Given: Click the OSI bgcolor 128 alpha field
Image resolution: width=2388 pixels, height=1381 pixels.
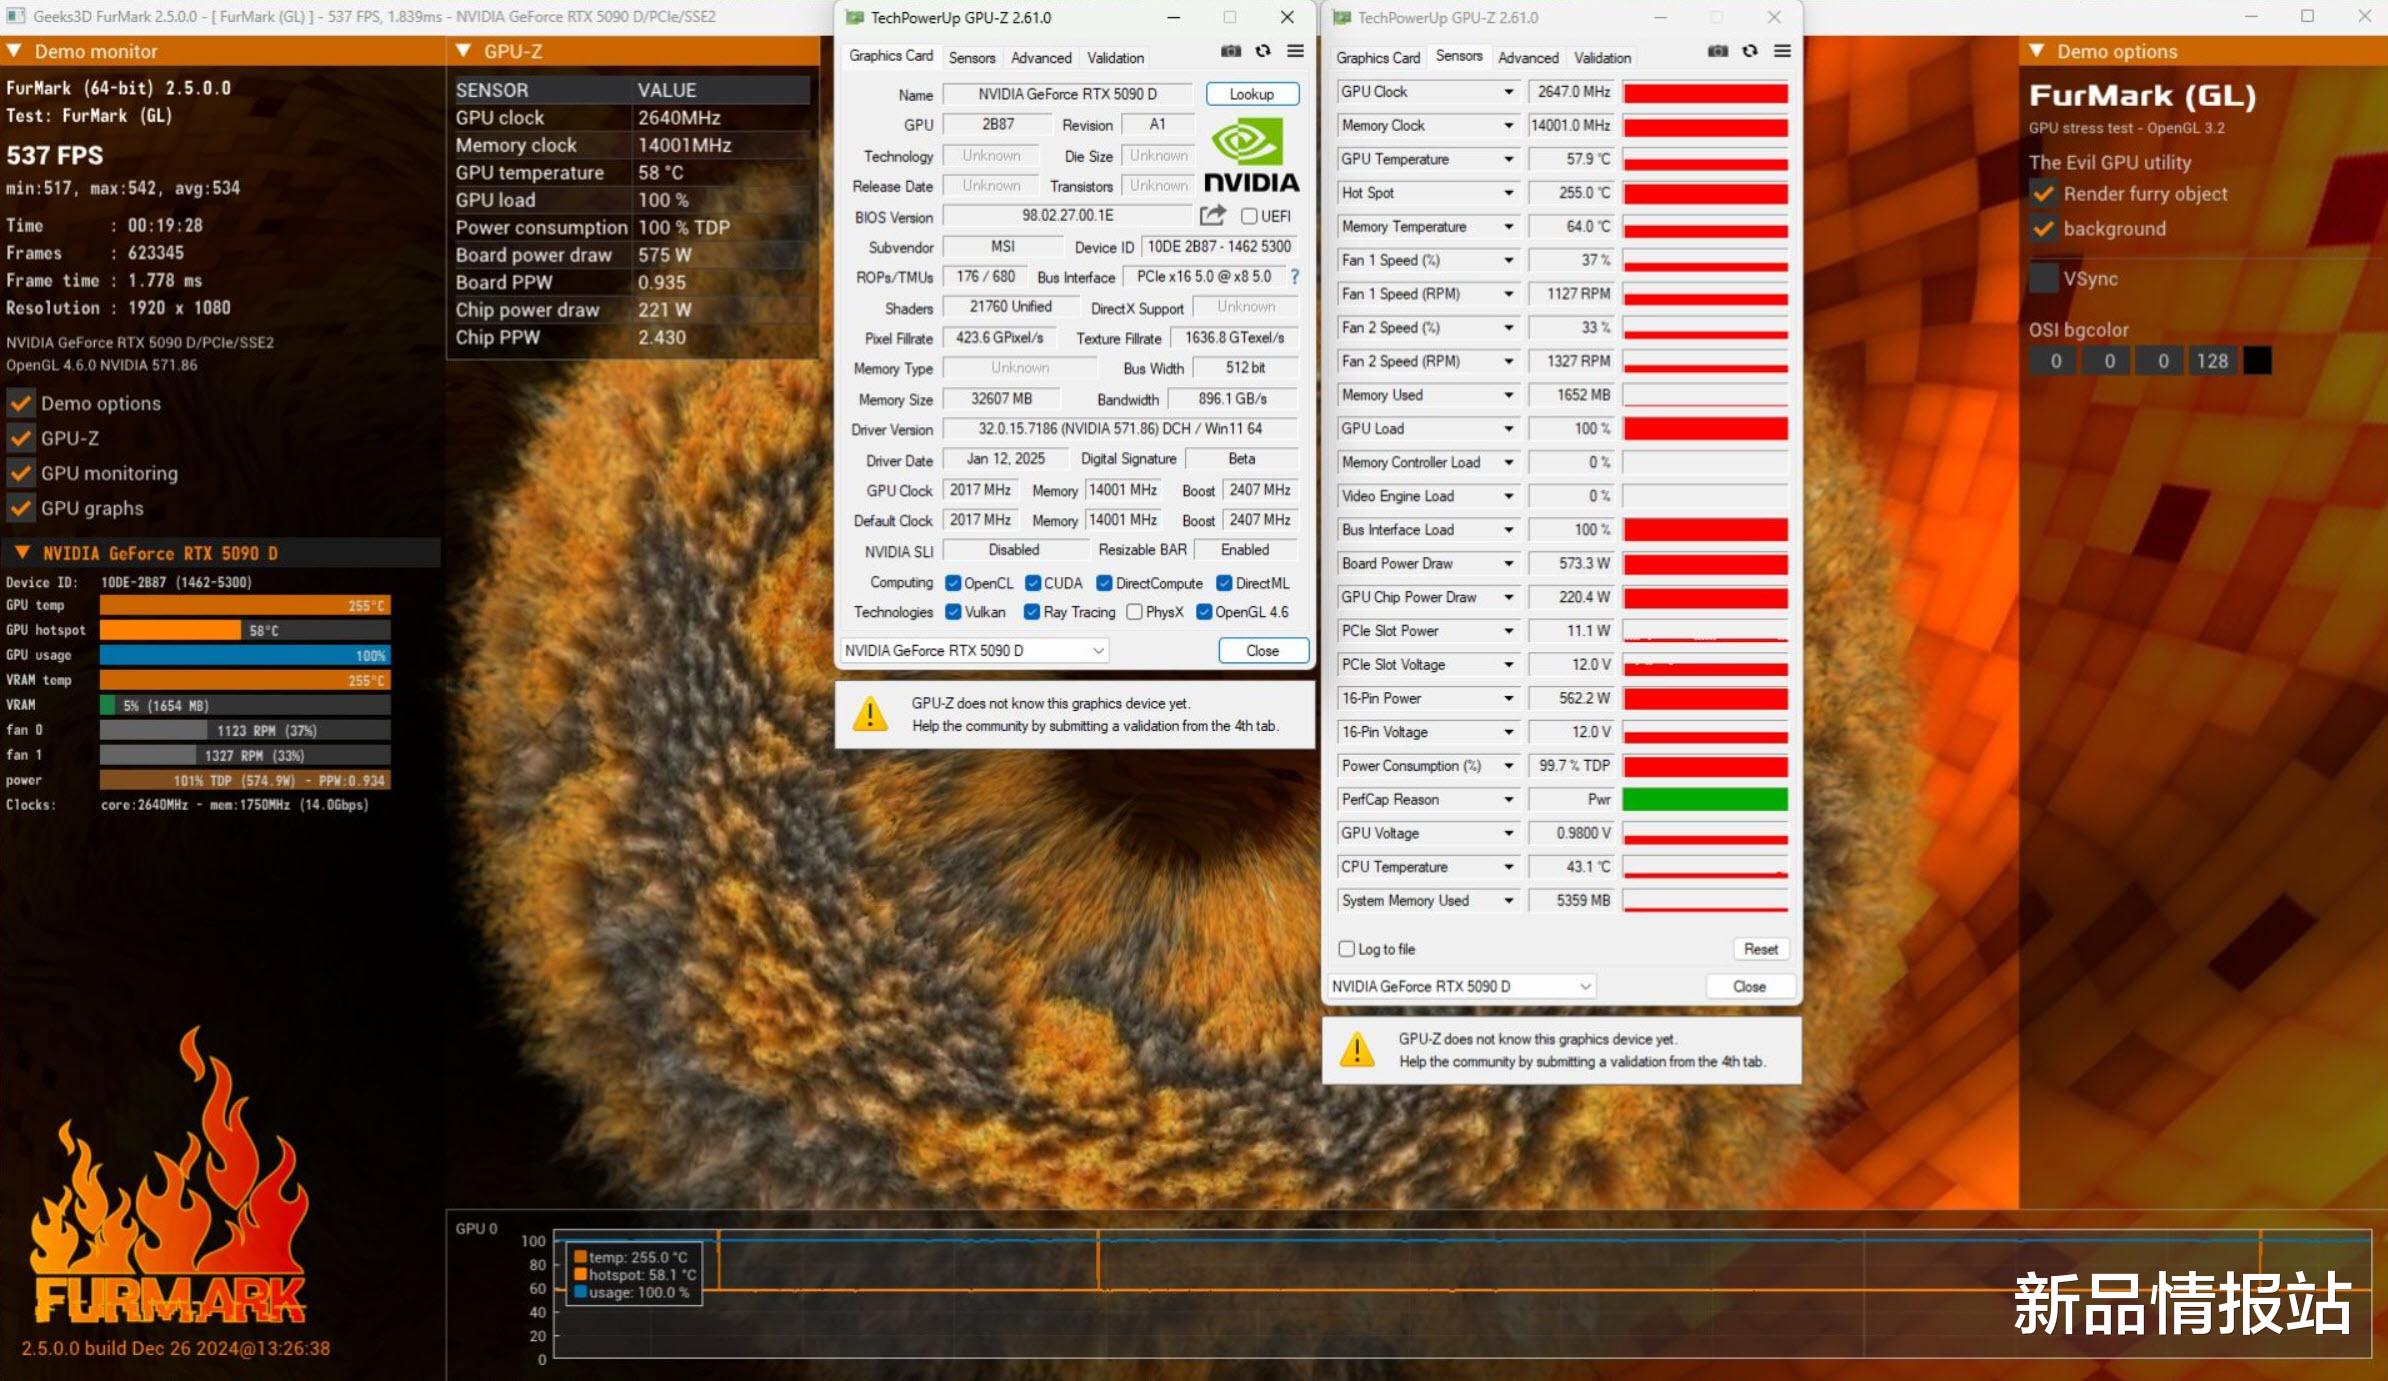Looking at the screenshot, I should coord(2211,361).
